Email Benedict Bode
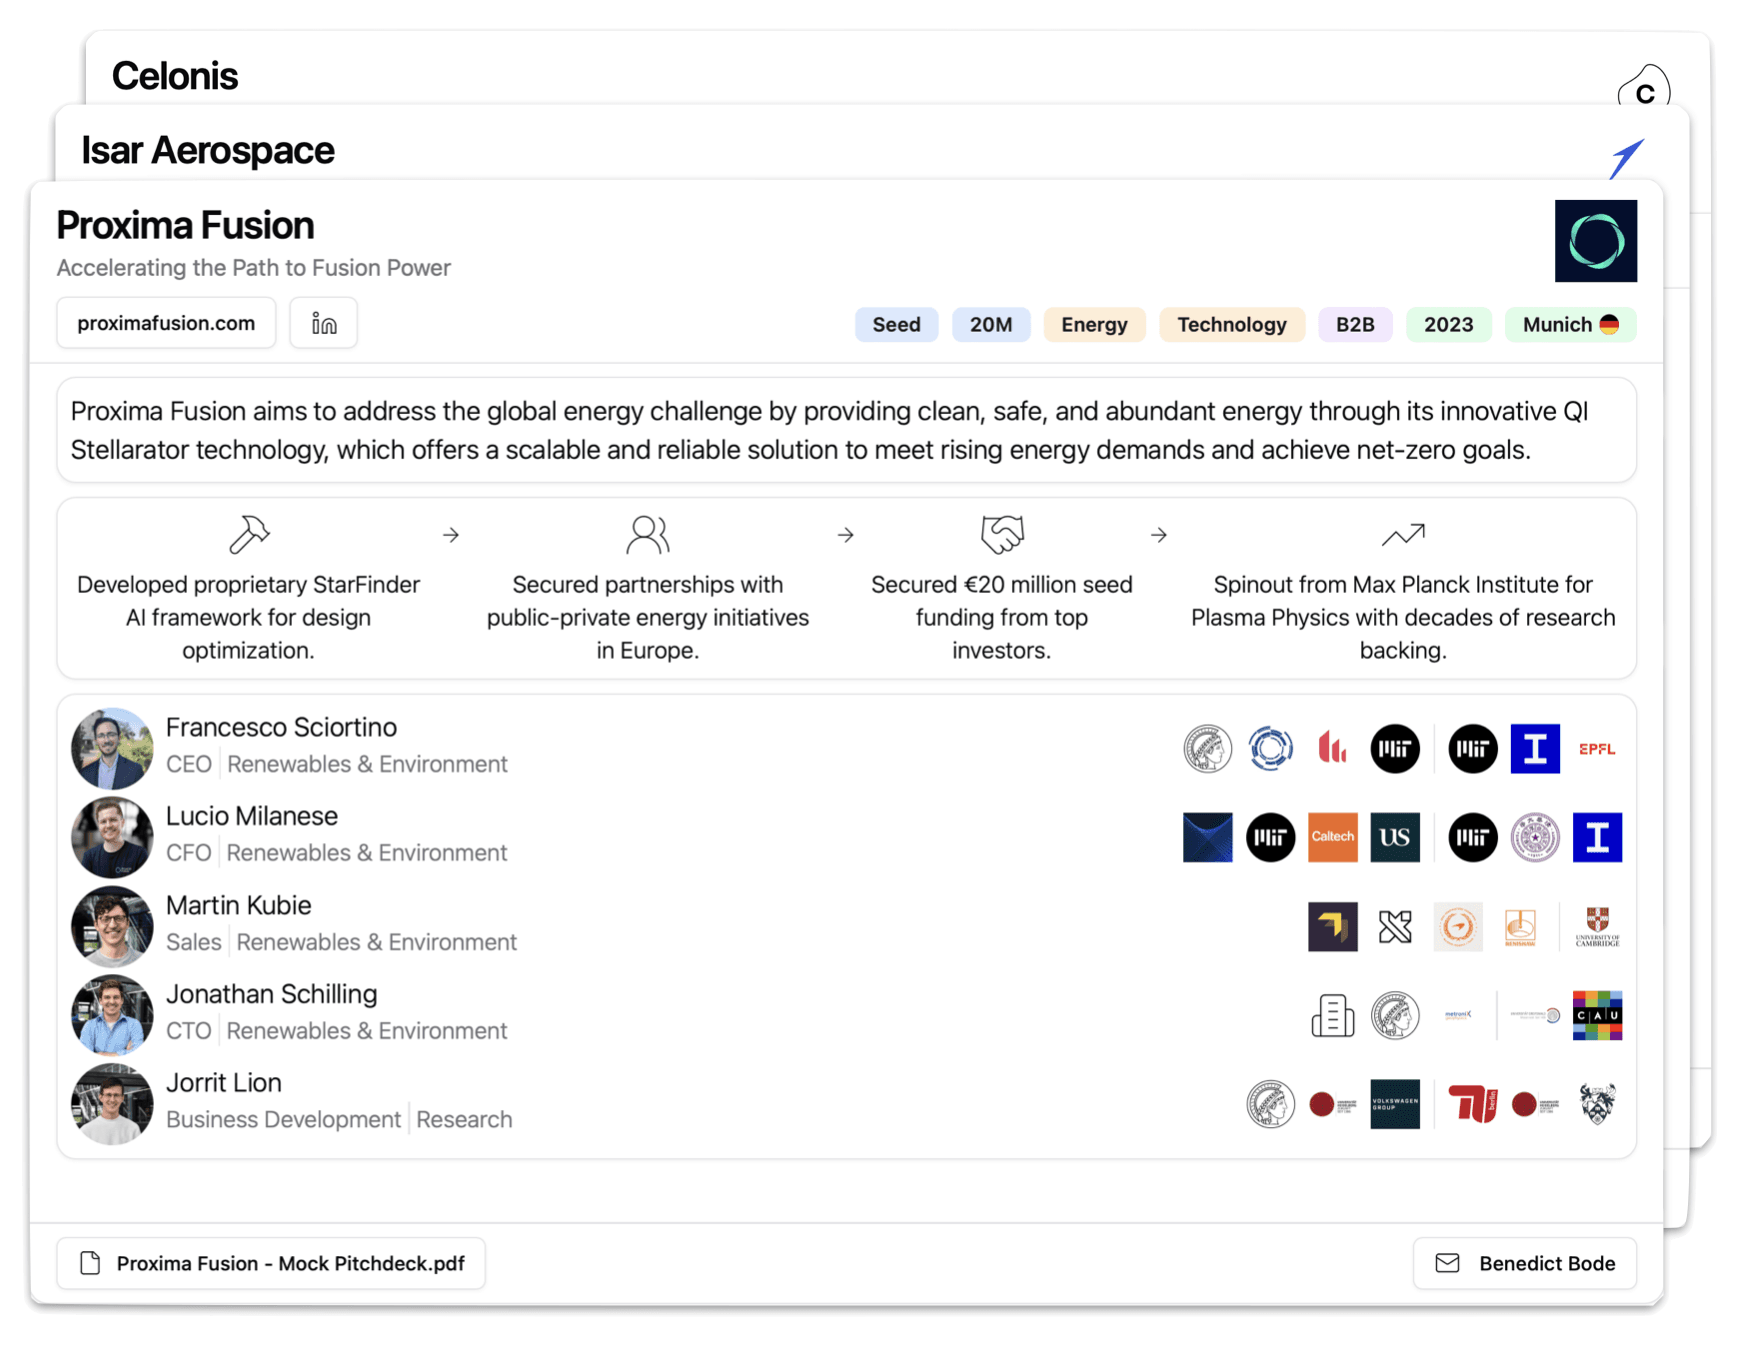Image resolution: width=1750 pixels, height=1348 pixels. [x=1525, y=1263]
